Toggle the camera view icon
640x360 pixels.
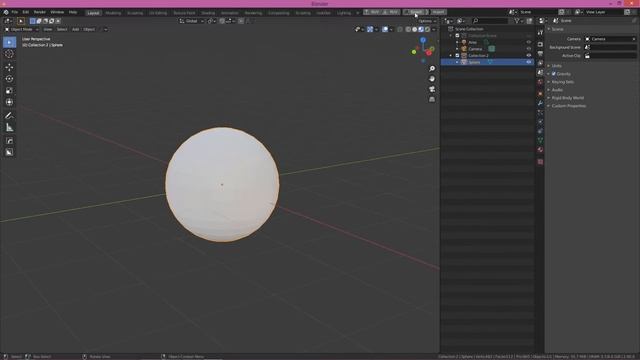click(432, 89)
